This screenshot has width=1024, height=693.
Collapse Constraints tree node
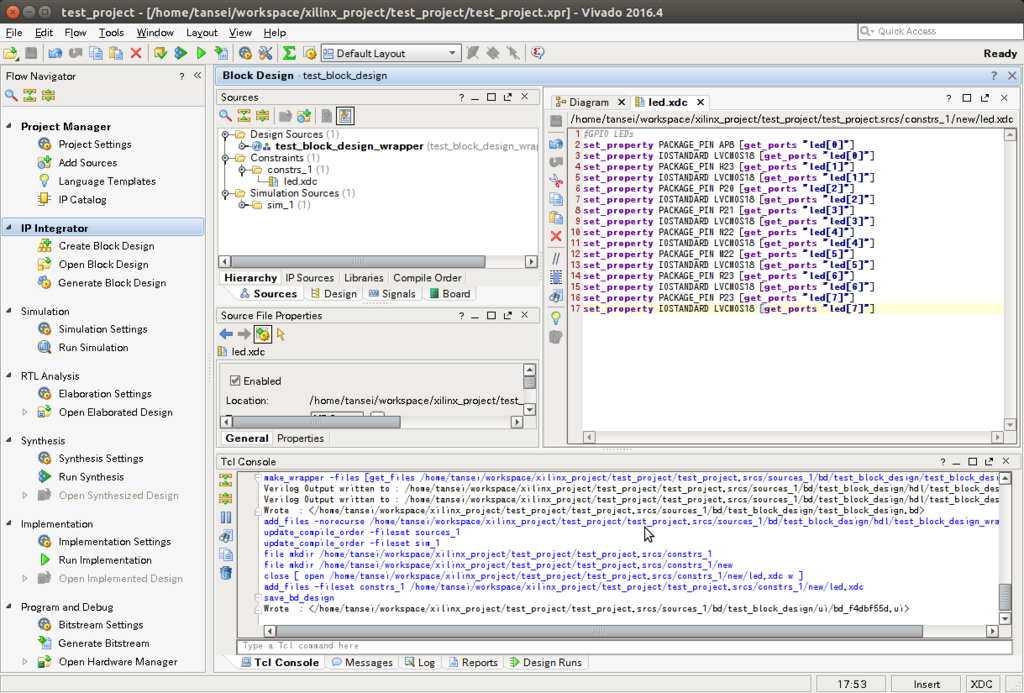coord(225,158)
